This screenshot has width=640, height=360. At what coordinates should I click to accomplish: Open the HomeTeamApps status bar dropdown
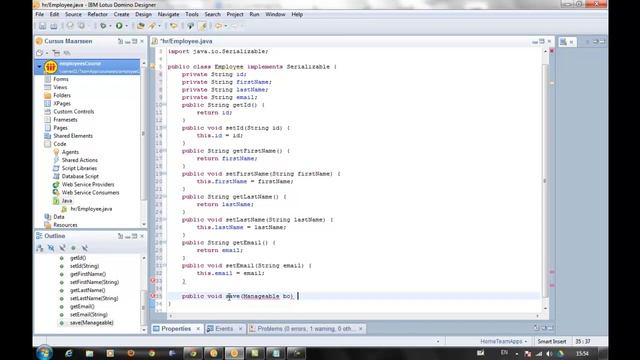504,341
